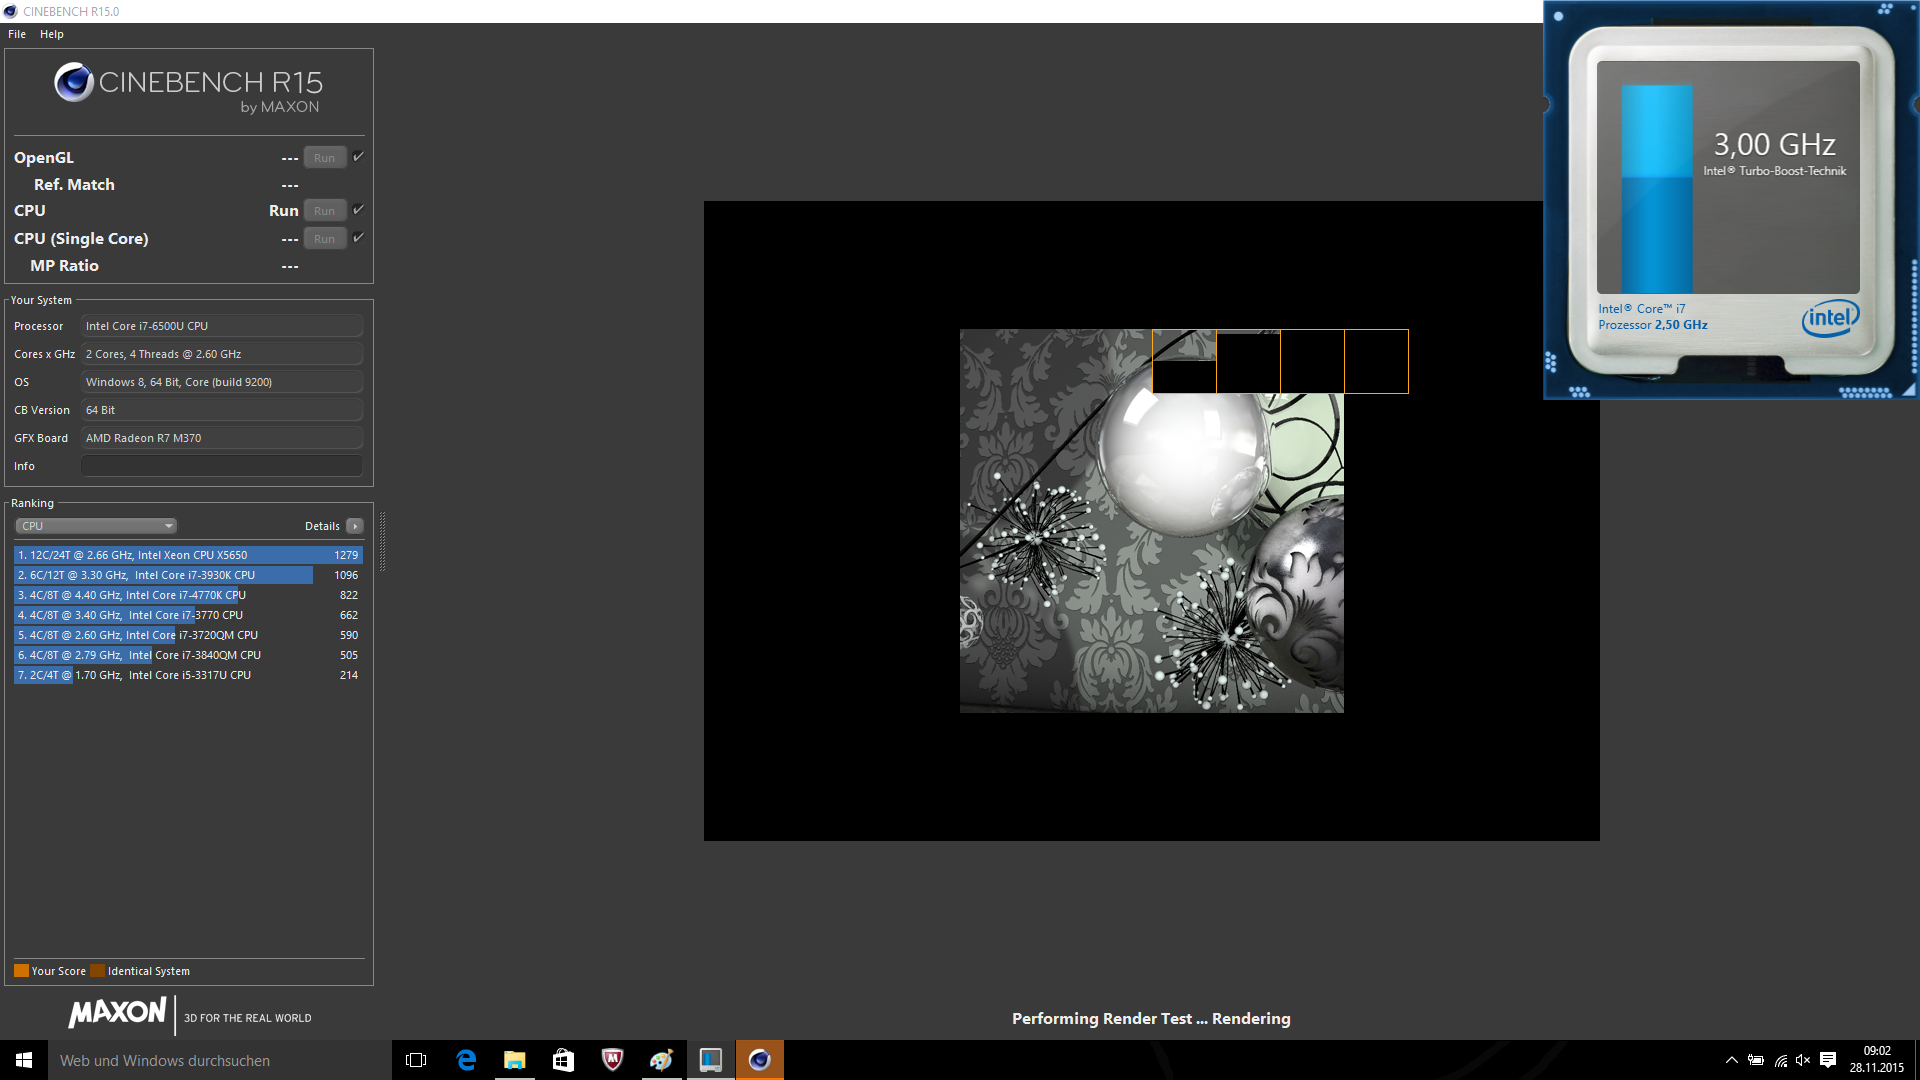
Task: Click the Cinebench logo icon
Action: pyautogui.click(x=74, y=83)
